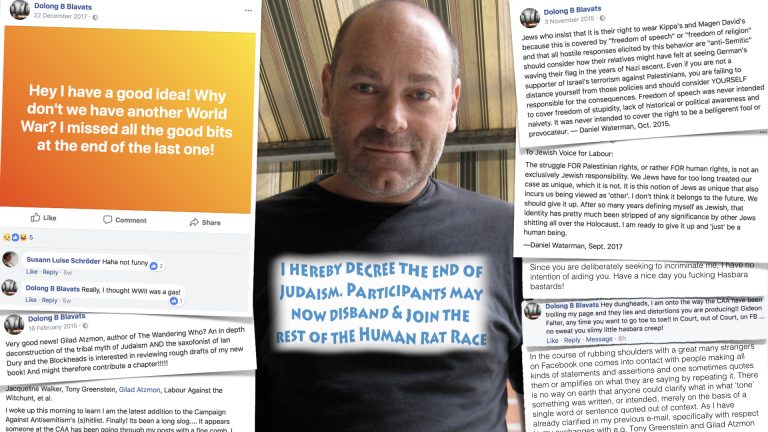Click Susann Luise Schröder's profile avatar
Screen dimensions: 768x432
(10, 259)
